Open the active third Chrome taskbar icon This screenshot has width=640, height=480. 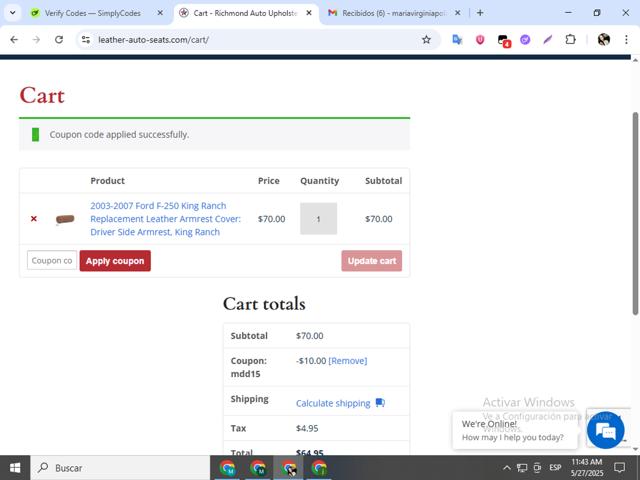[x=289, y=468]
